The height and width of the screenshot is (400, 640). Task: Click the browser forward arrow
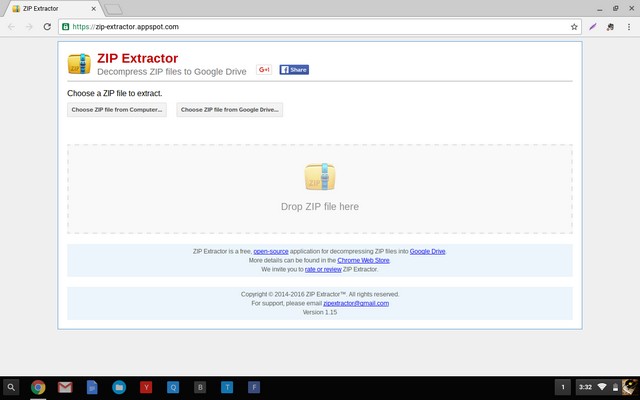click(29, 27)
